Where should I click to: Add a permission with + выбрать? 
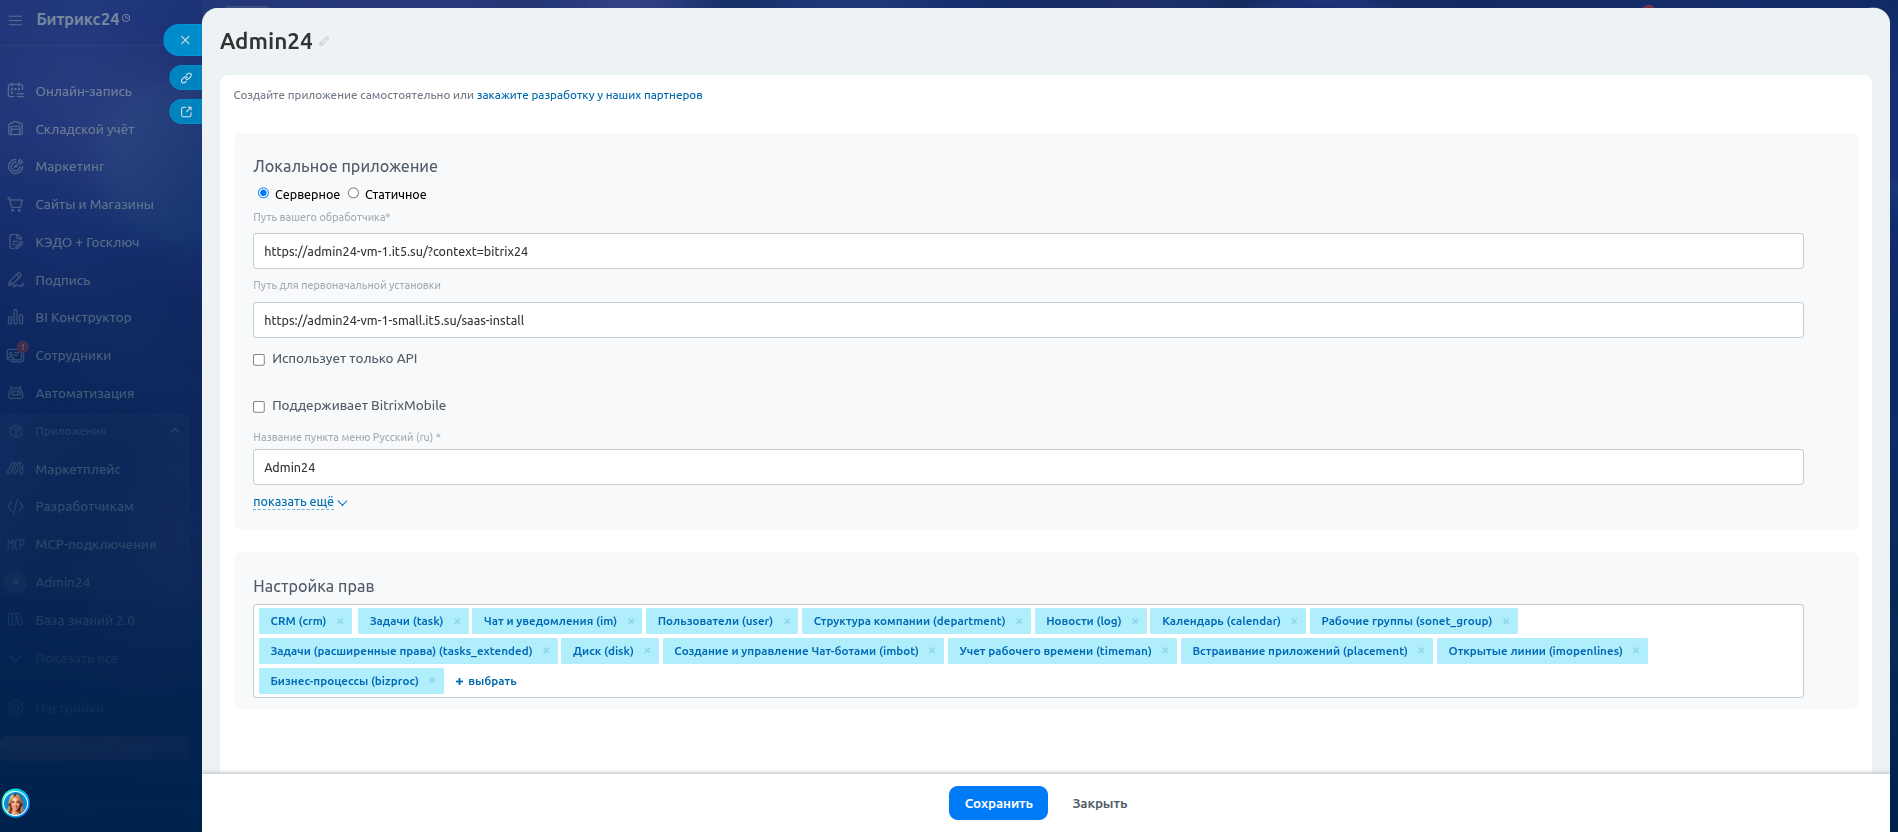tap(486, 681)
